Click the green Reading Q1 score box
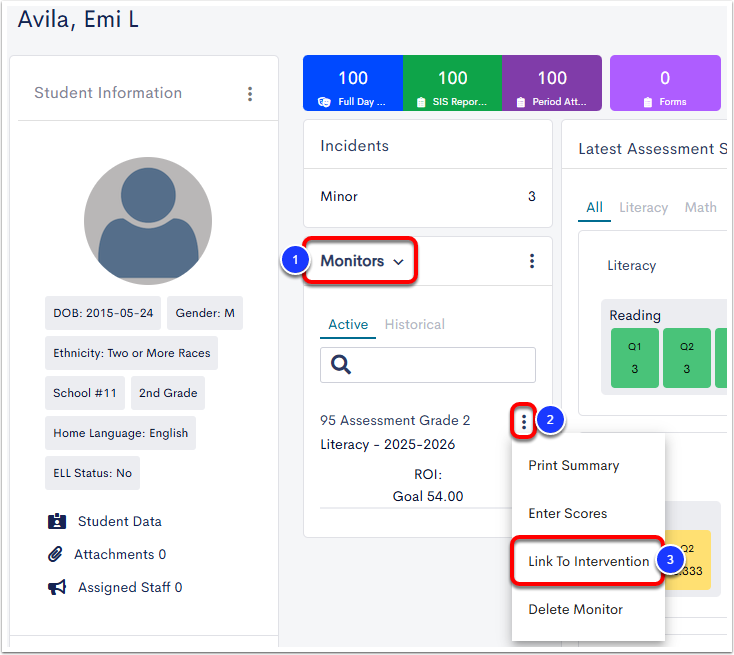 point(635,358)
